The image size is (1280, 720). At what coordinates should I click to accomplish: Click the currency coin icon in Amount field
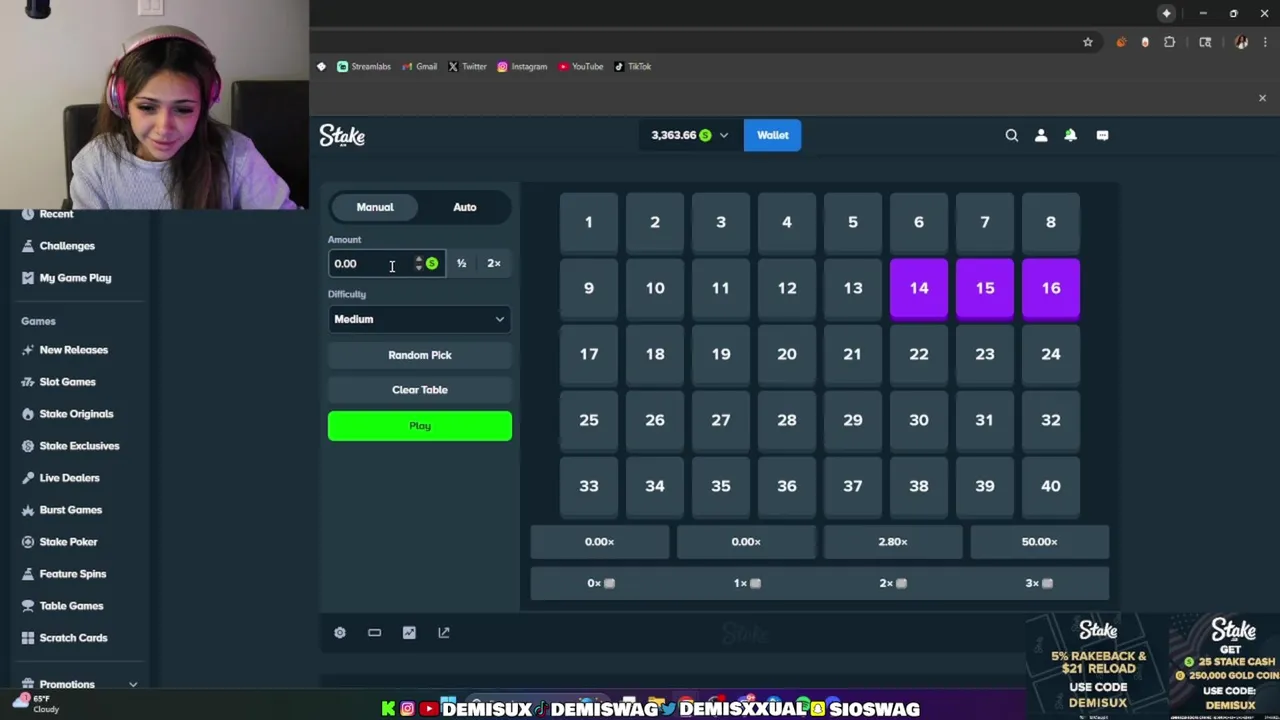(x=432, y=264)
